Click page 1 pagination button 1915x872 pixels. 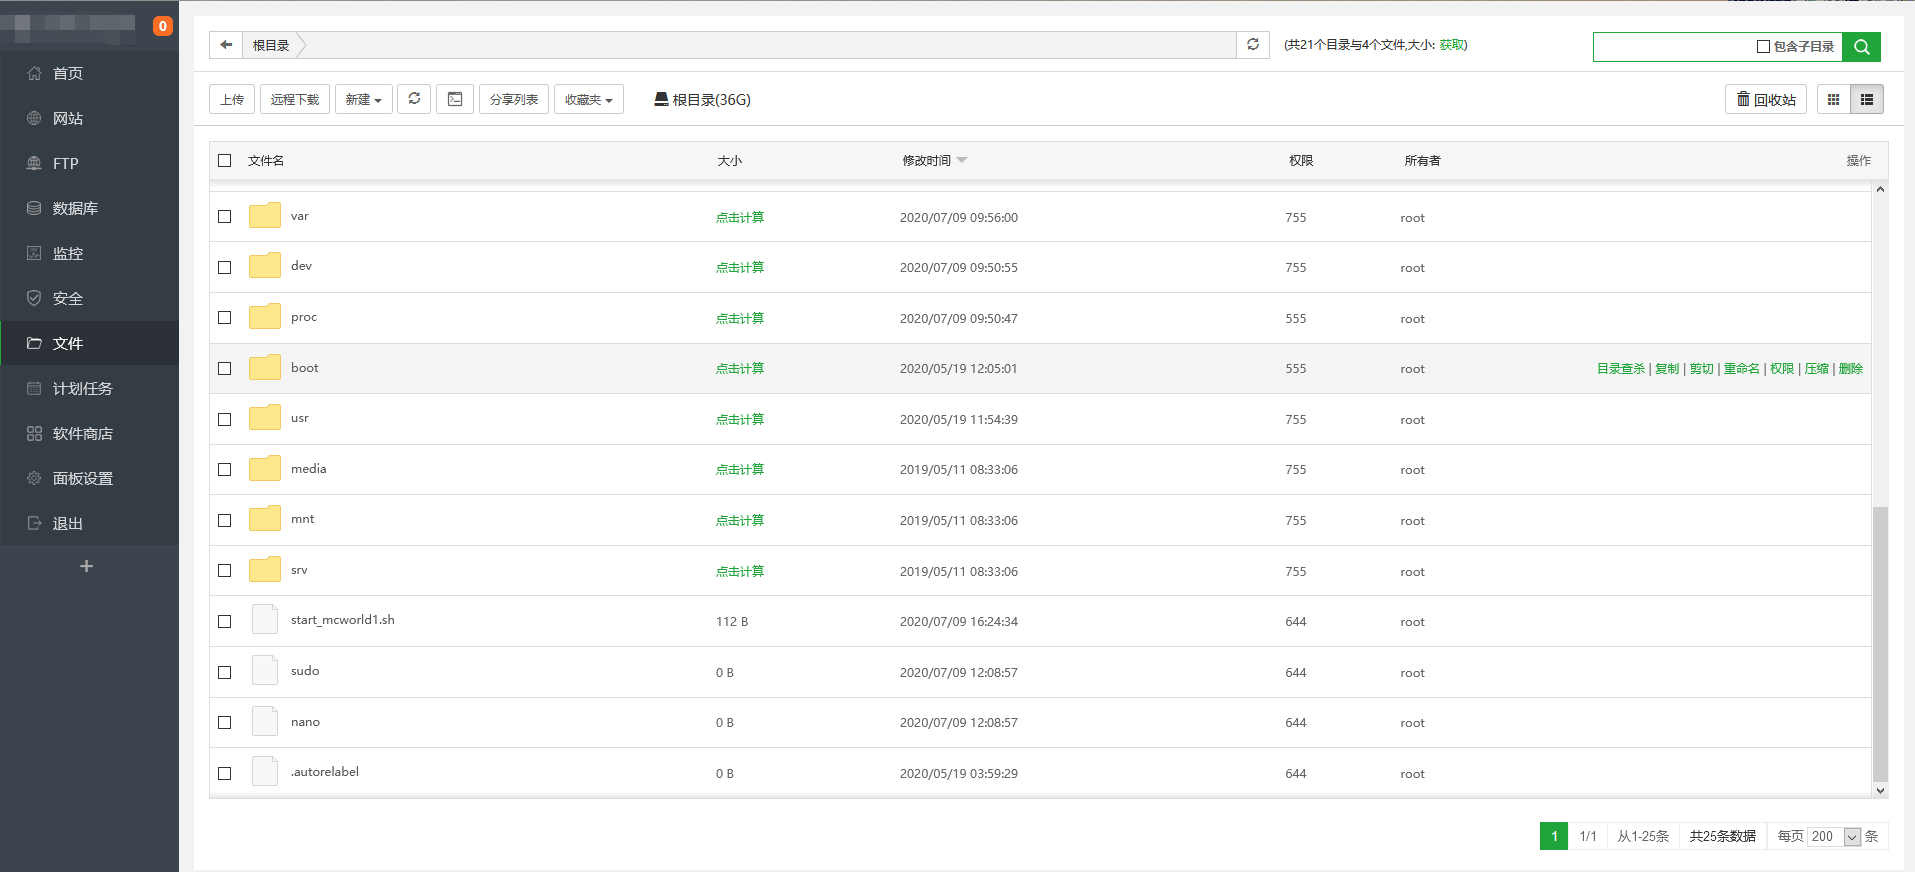point(1554,836)
